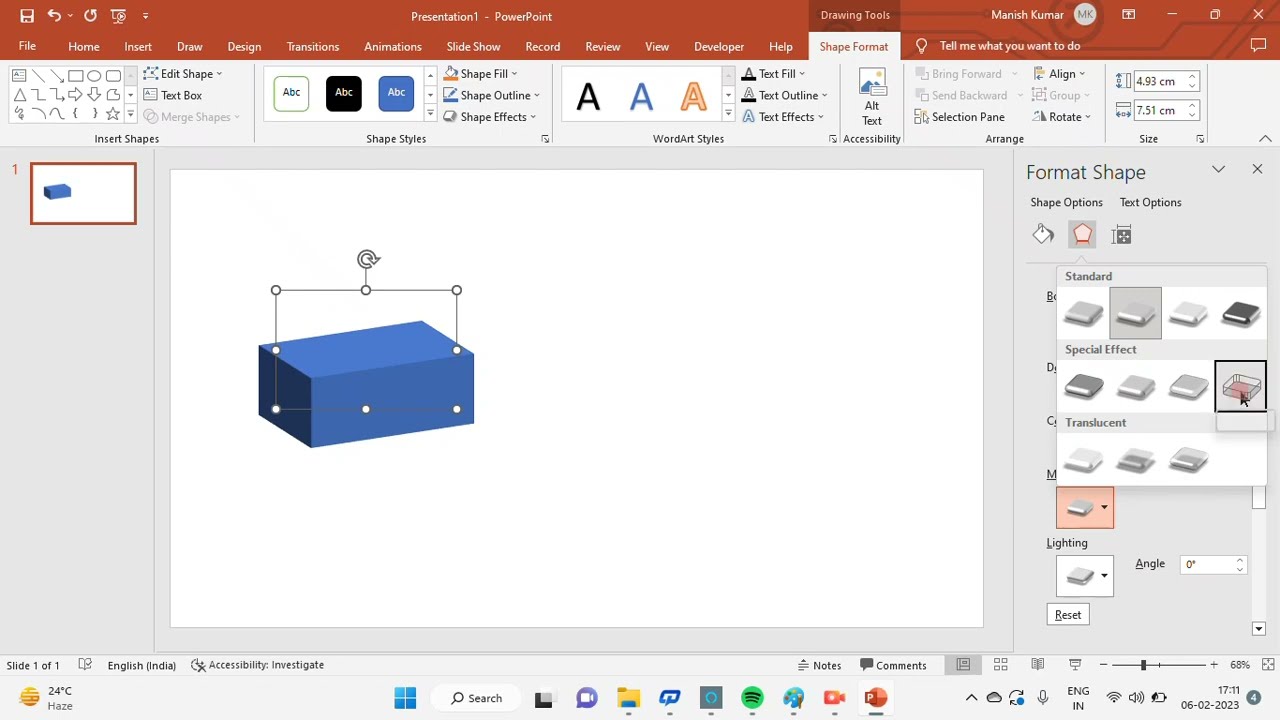Click the Alt Text accessibility icon
The image size is (1280, 720).
click(x=872, y=97)
